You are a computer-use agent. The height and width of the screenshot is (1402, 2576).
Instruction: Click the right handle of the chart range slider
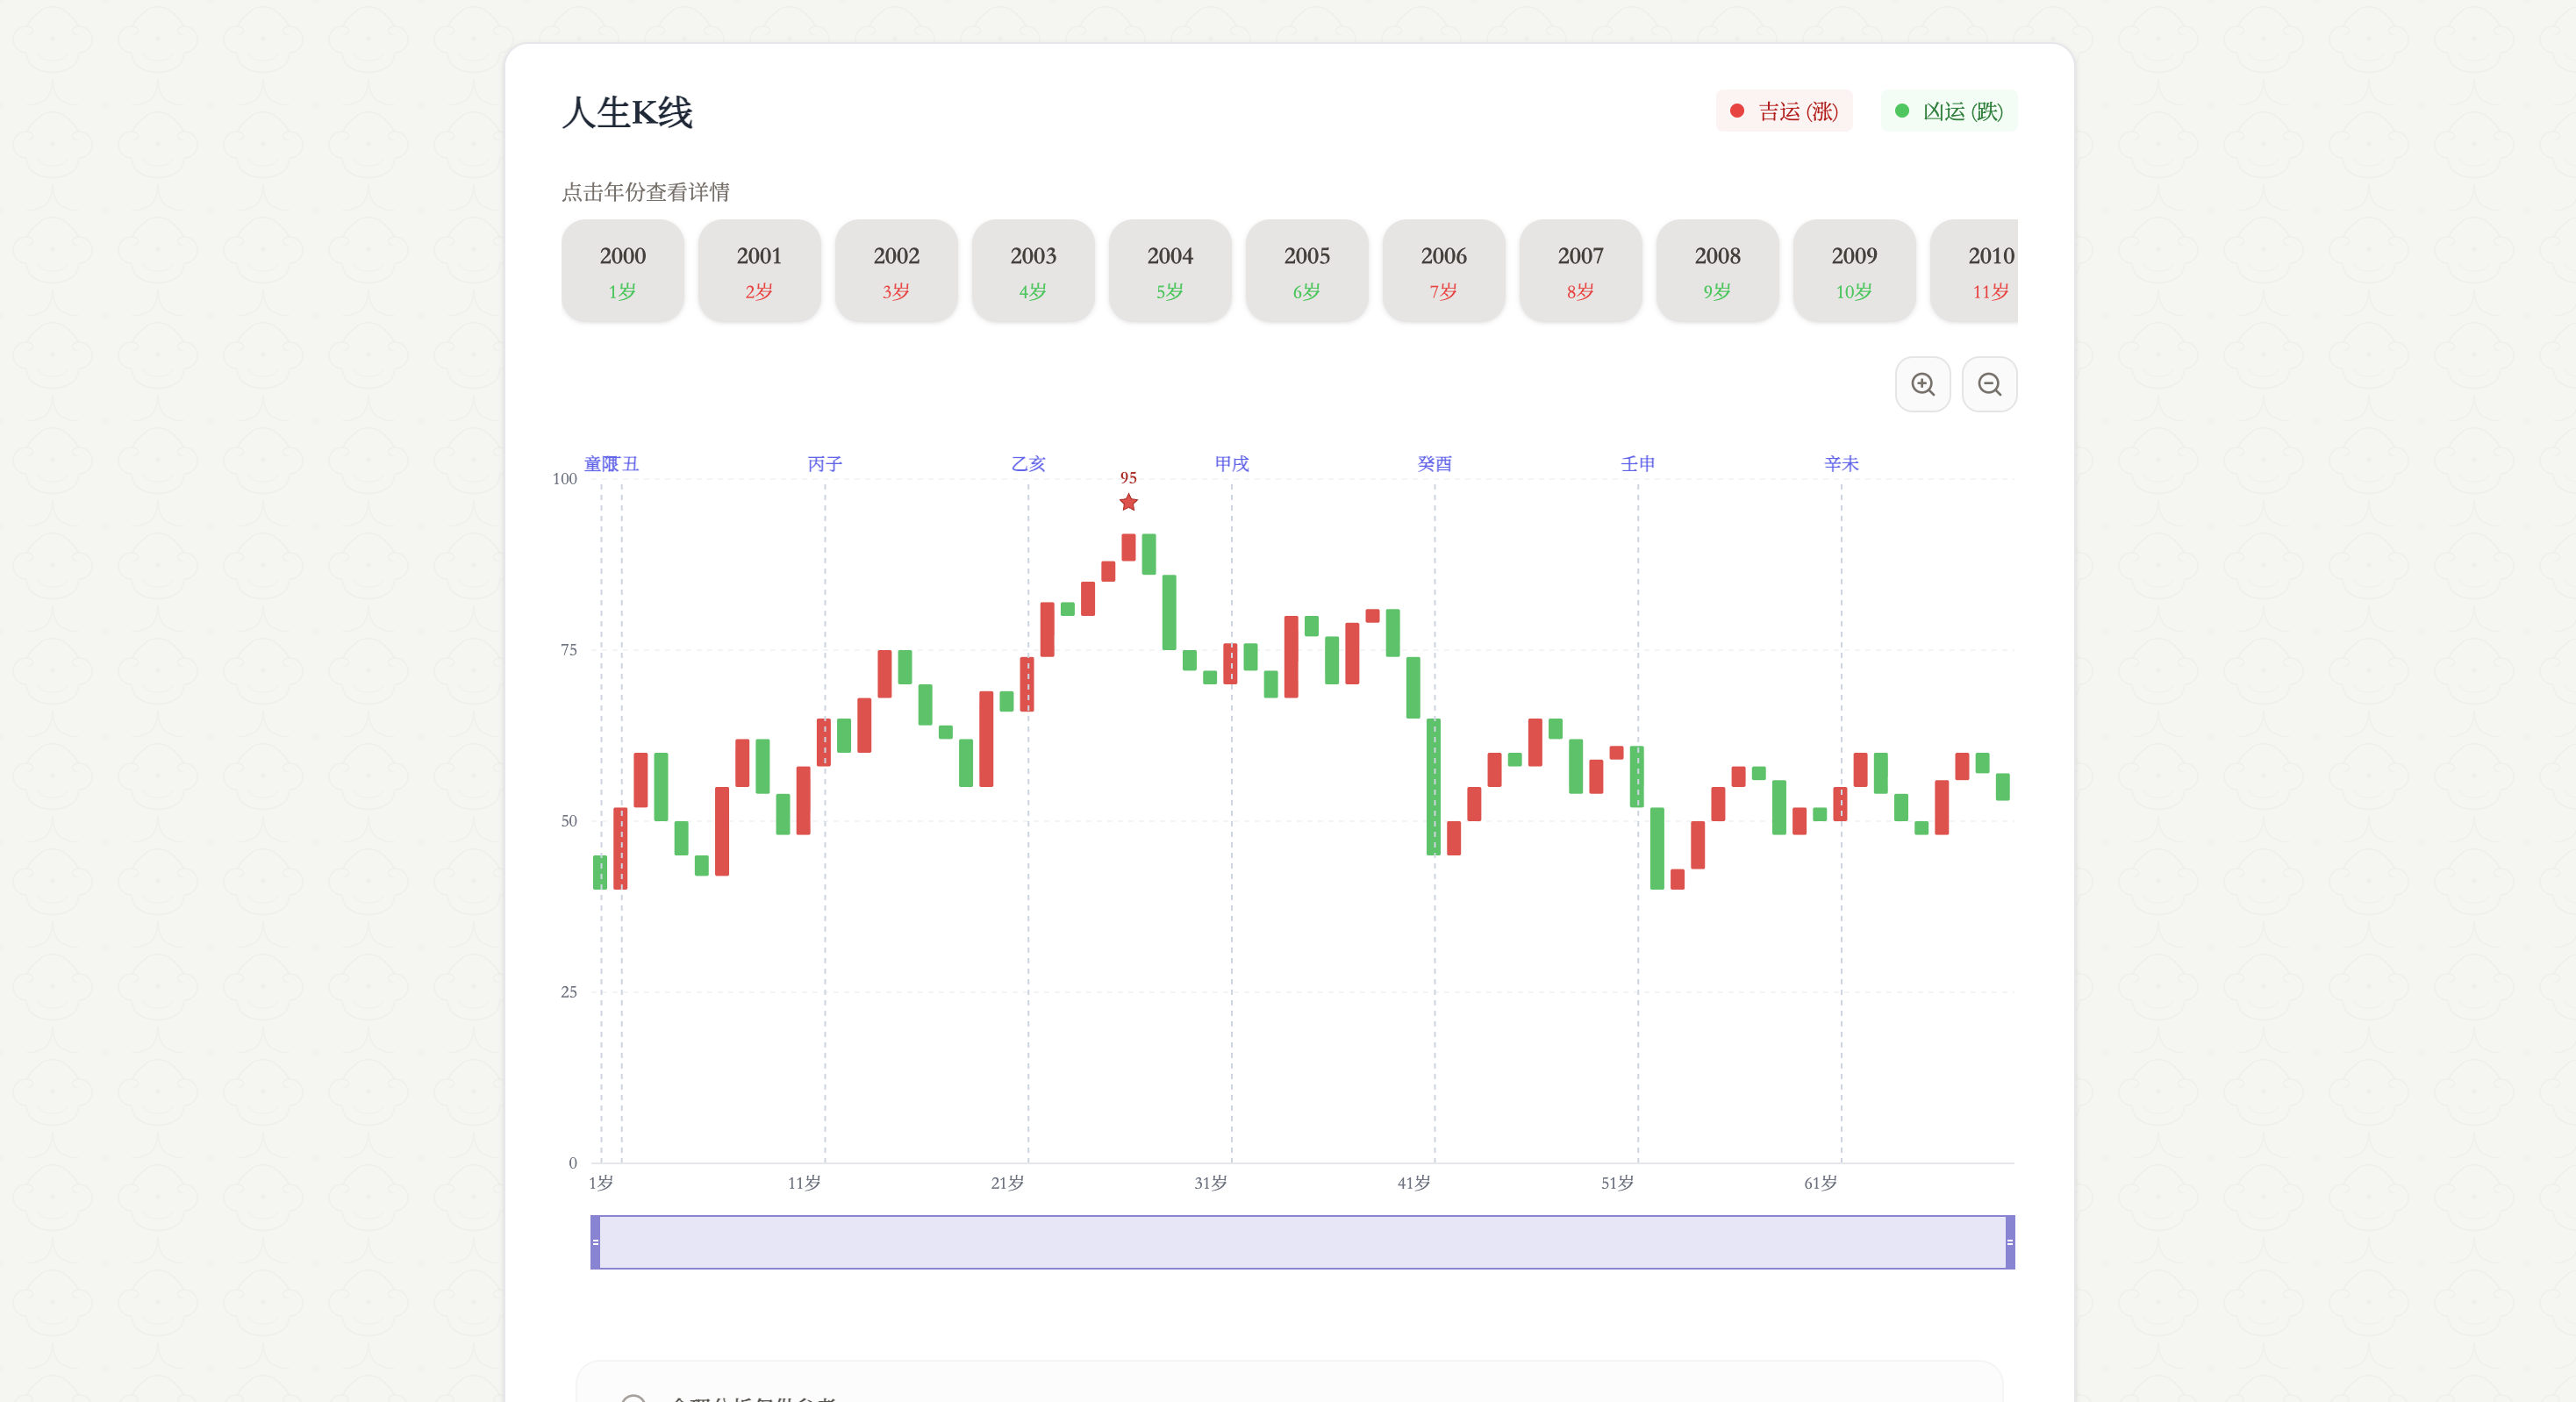(x=2010, y=1242)
